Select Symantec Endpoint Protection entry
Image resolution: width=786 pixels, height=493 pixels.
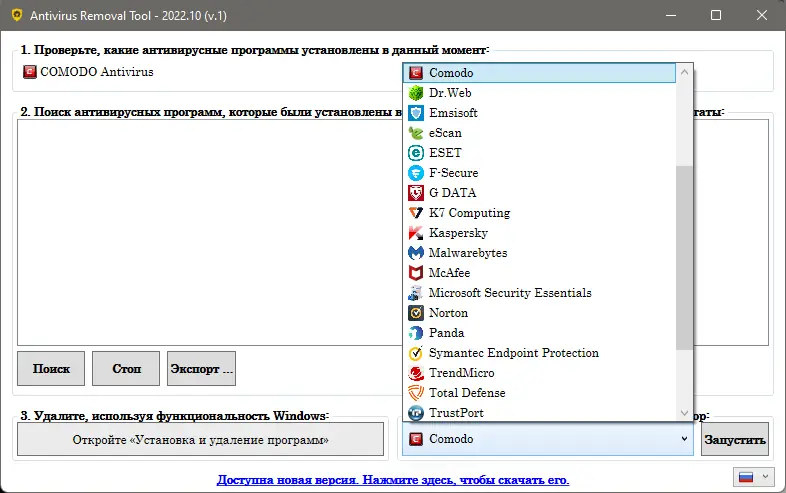(x=539, y=353)
